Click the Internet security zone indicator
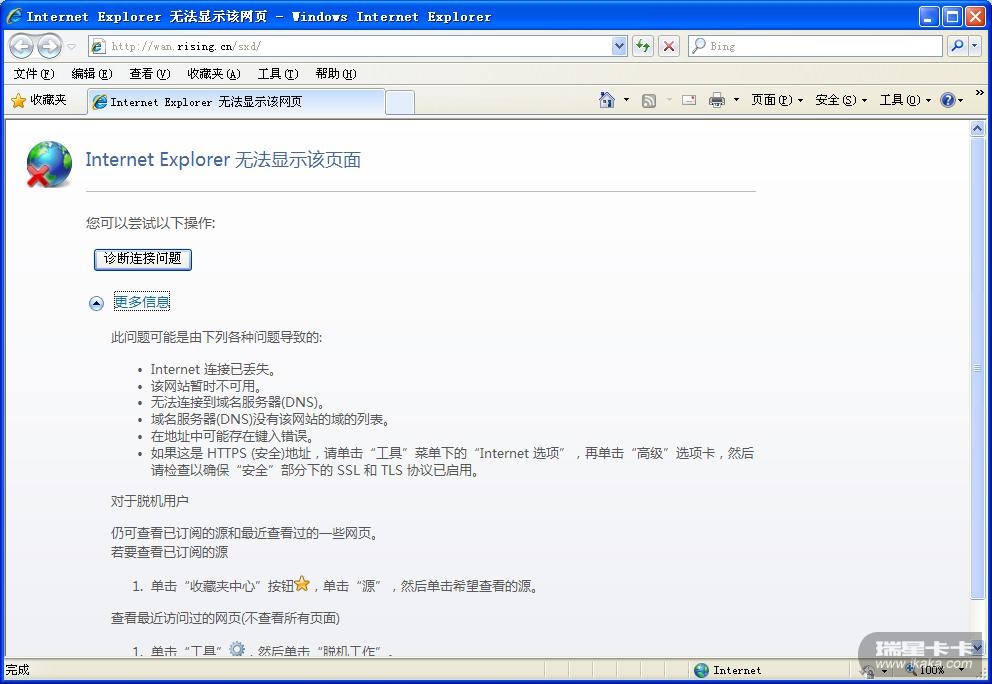 [728, 670]
